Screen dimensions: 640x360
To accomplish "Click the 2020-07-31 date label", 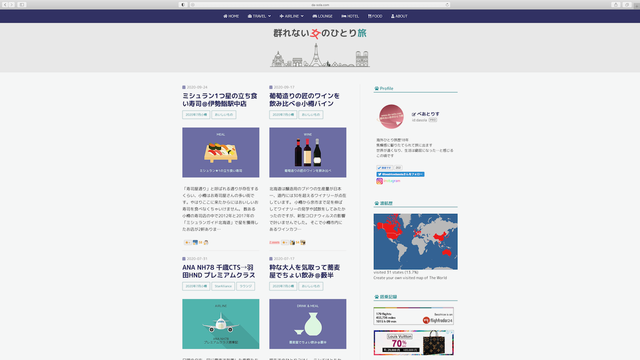I will [197, 259].
